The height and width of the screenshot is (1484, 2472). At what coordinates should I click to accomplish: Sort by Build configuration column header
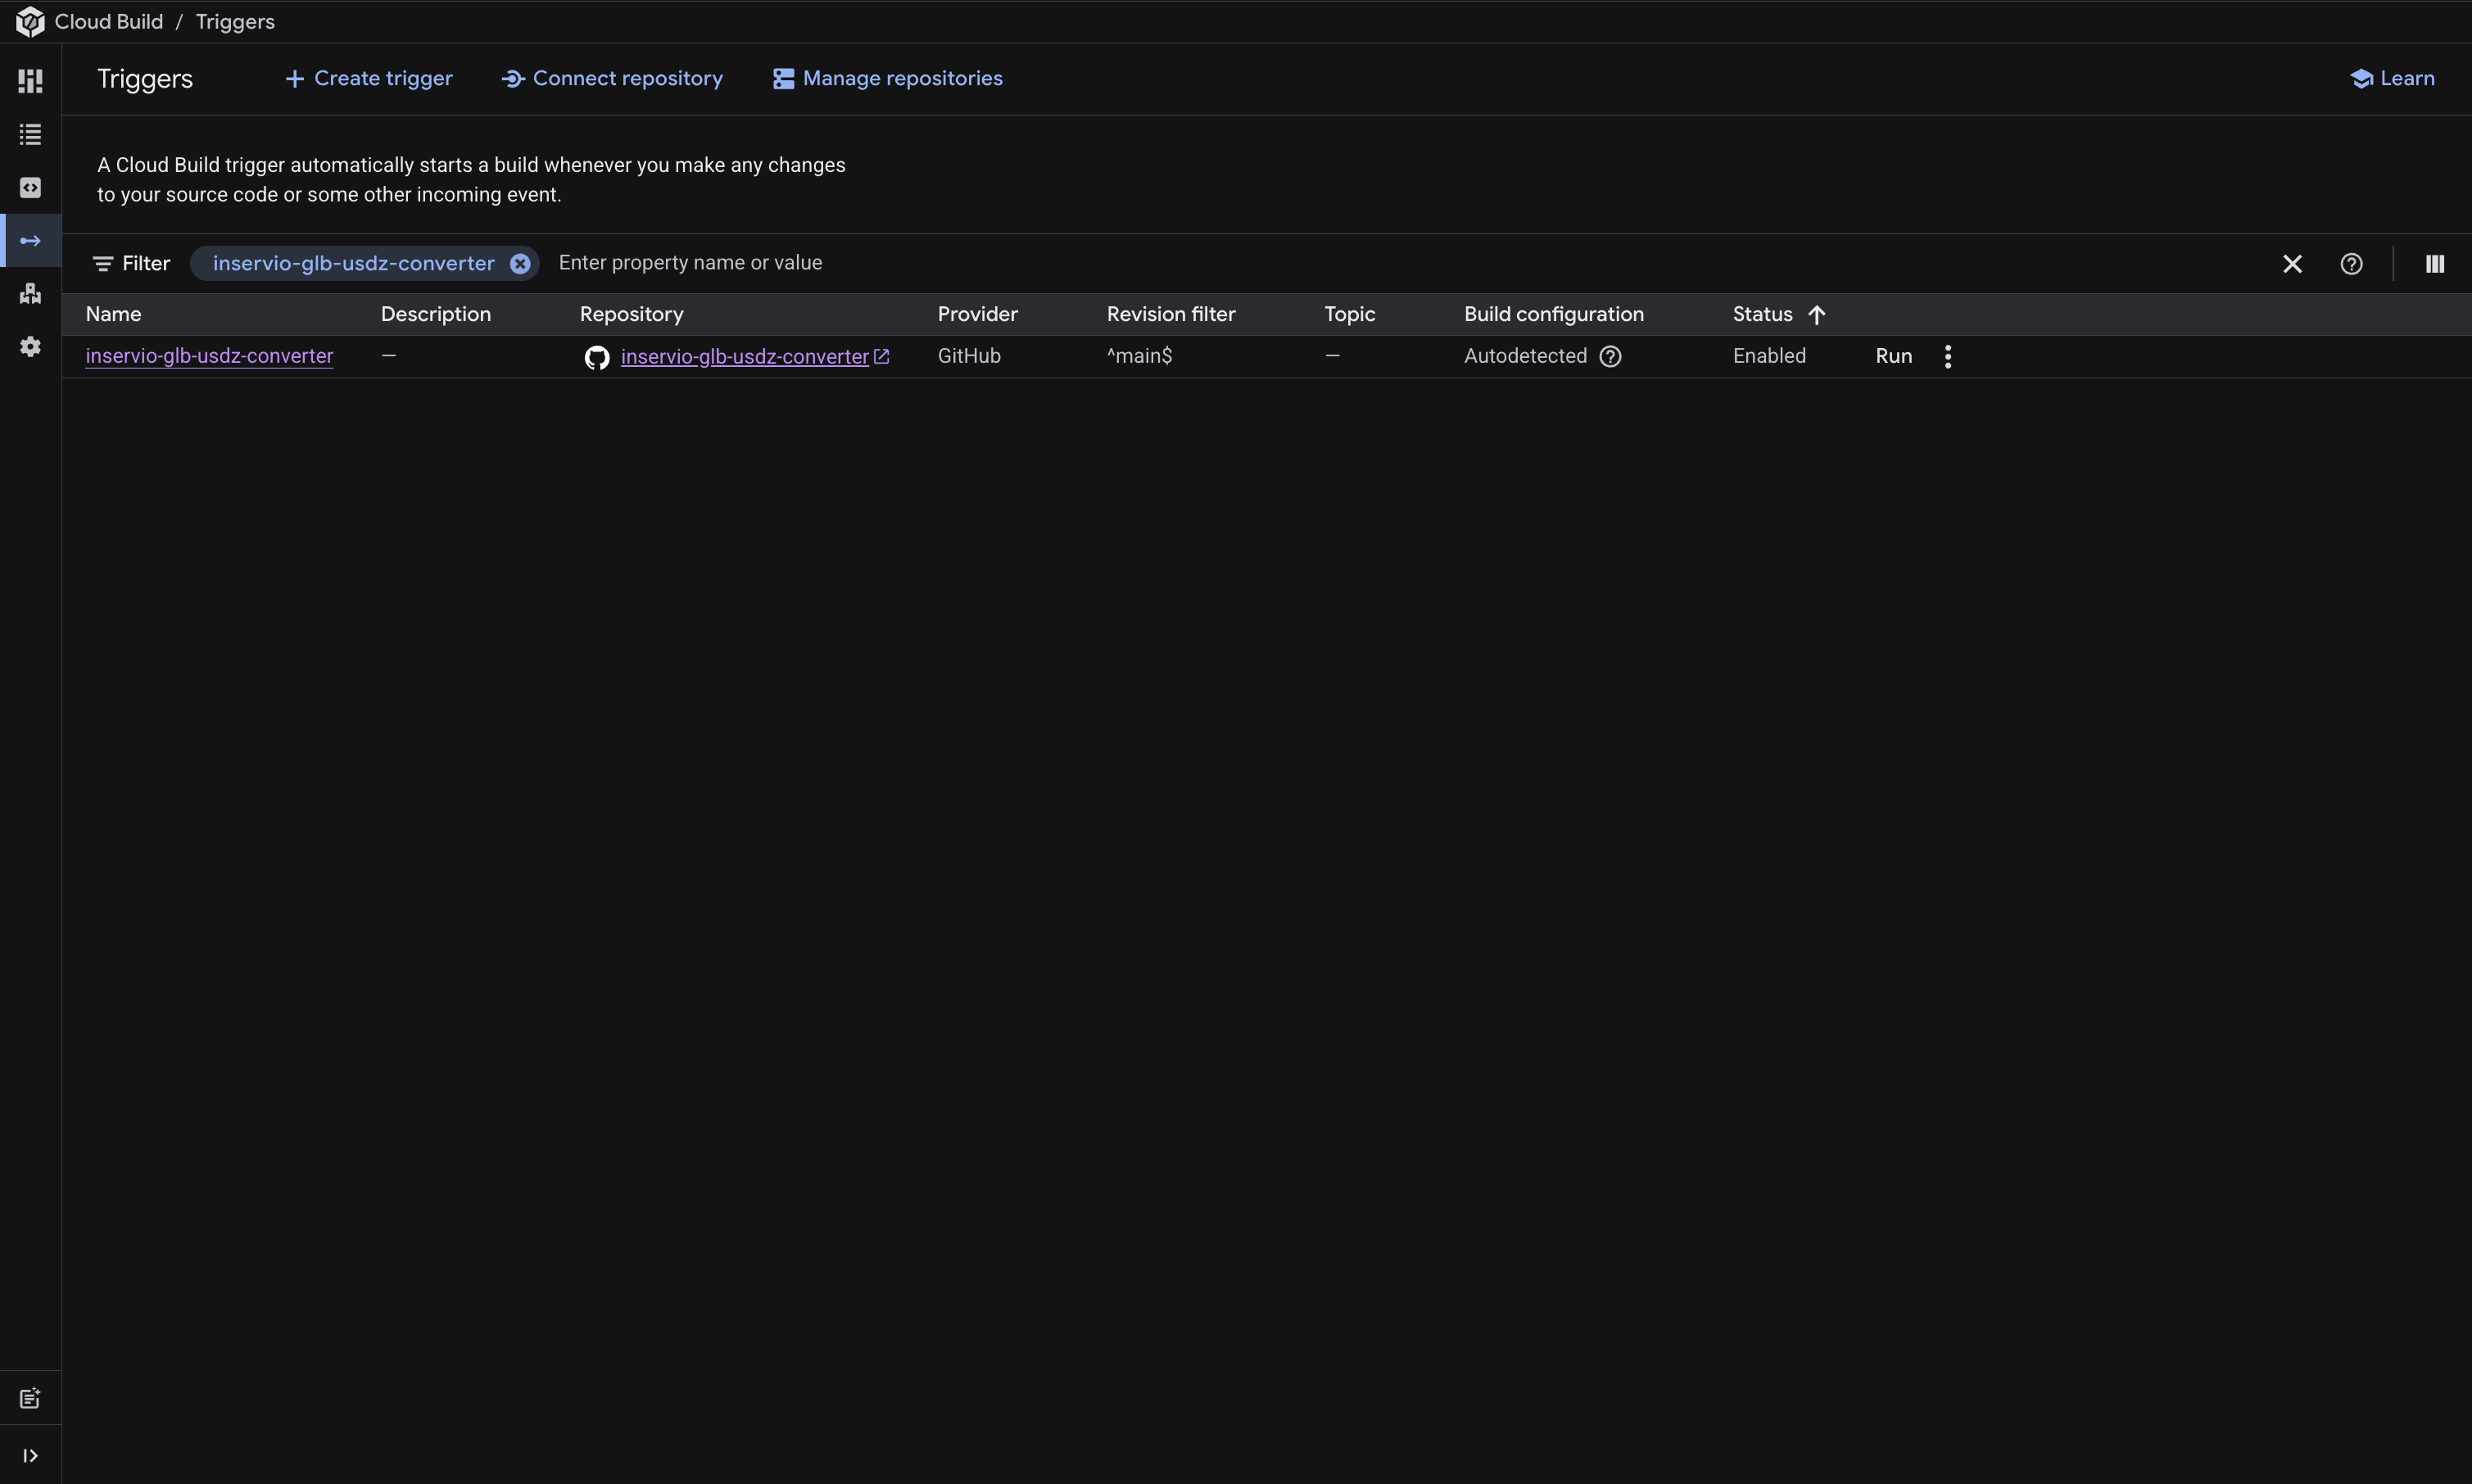1553,314
